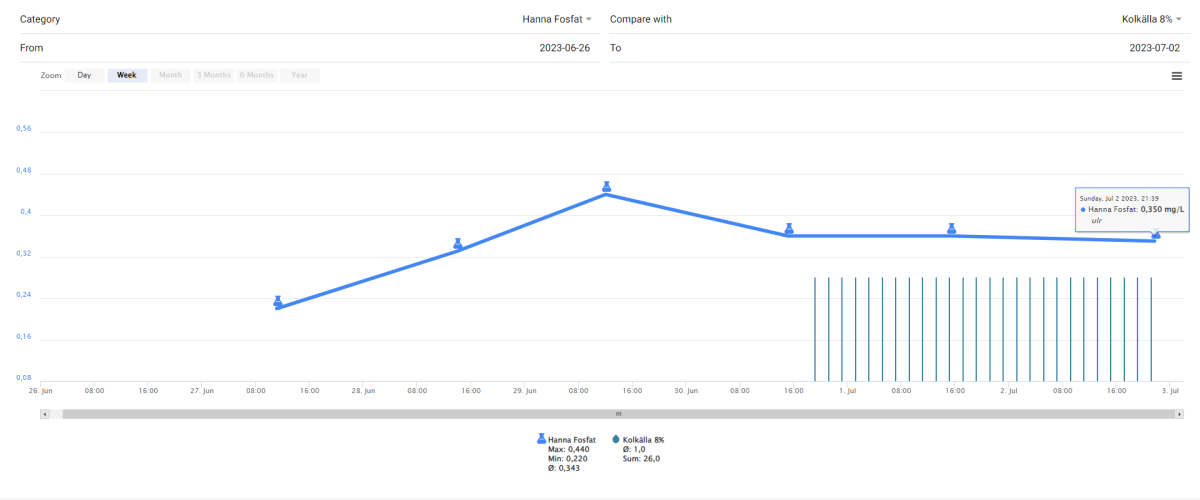The width and height of the screenshot is (1200, 500).
Task: Click the 29. Jun x-axis label
Action: pos(524,391)
